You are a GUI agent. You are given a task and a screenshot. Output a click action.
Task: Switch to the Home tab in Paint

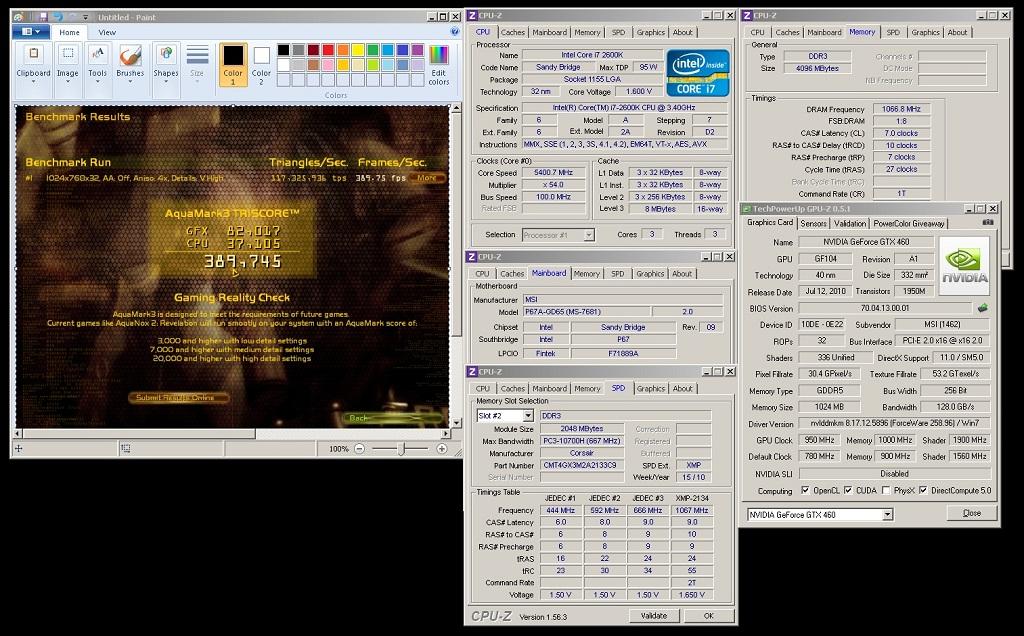point(69,32)
